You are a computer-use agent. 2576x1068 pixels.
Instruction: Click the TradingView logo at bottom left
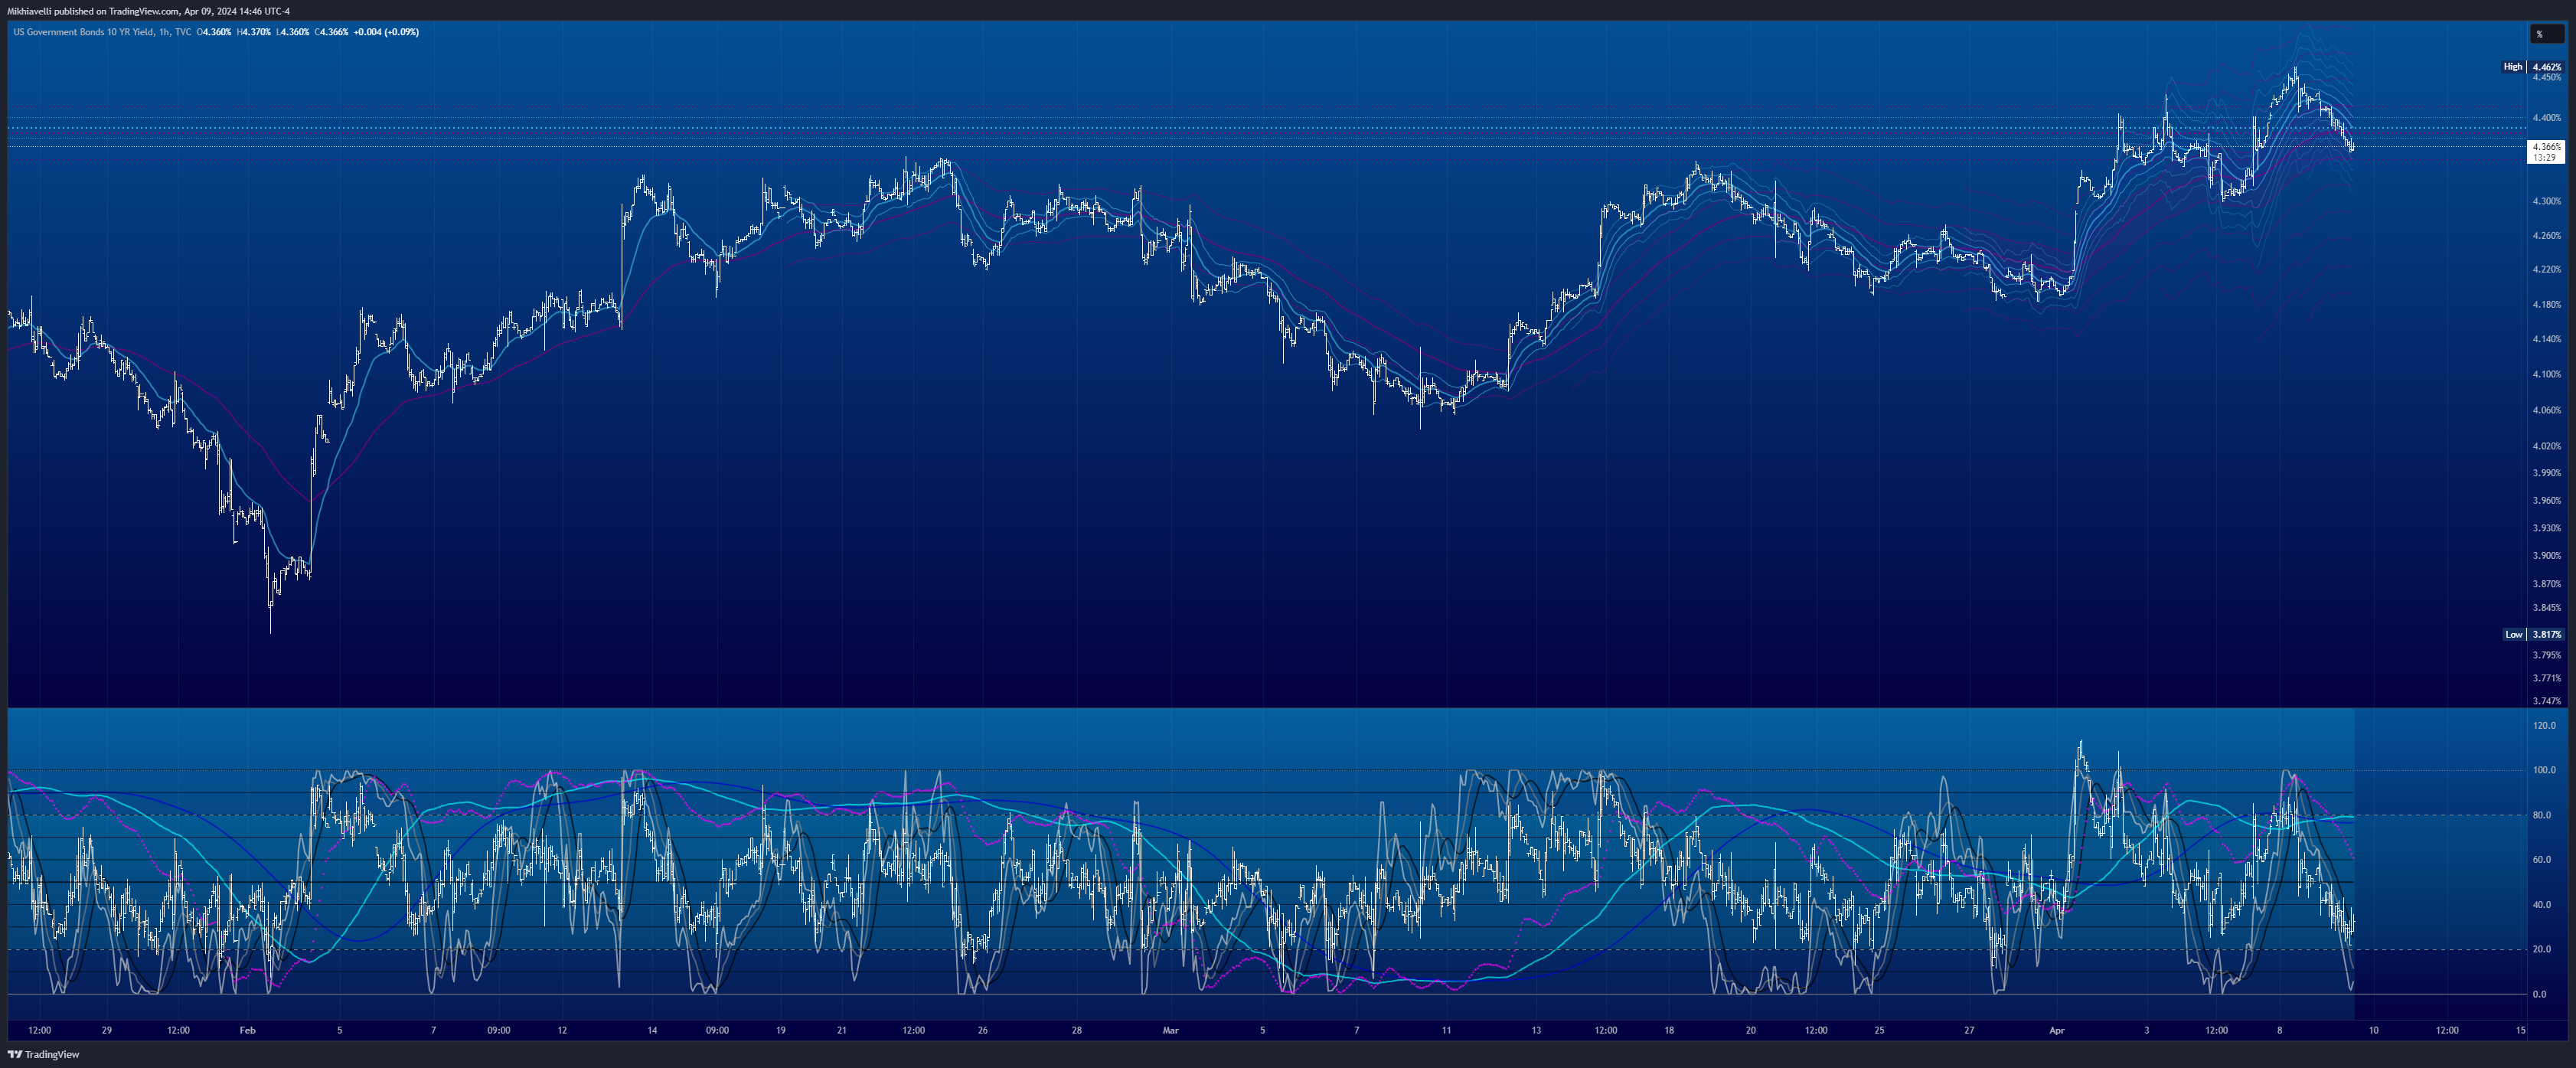[44, 1054]
